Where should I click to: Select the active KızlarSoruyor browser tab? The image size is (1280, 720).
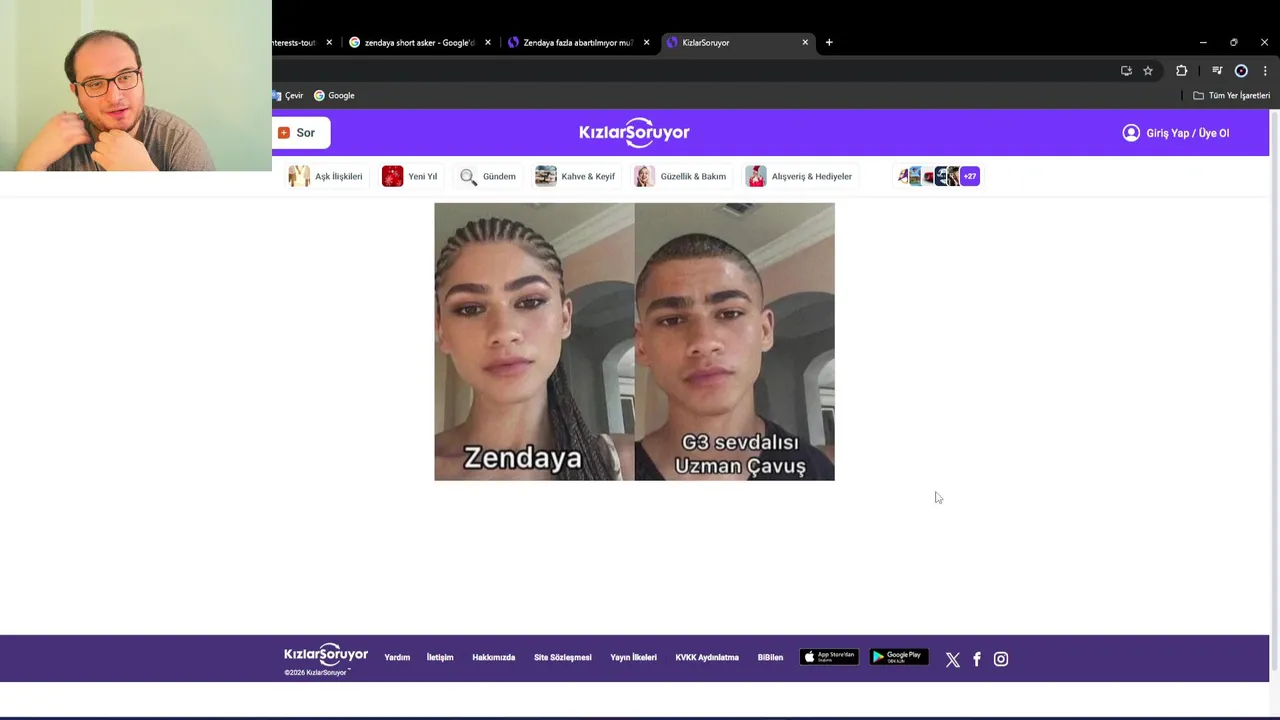point(736,43)
